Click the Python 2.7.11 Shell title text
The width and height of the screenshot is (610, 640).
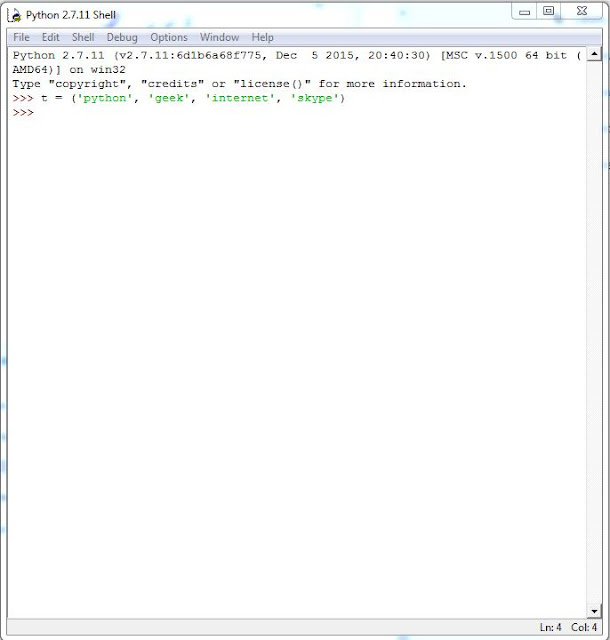[71, 15]
